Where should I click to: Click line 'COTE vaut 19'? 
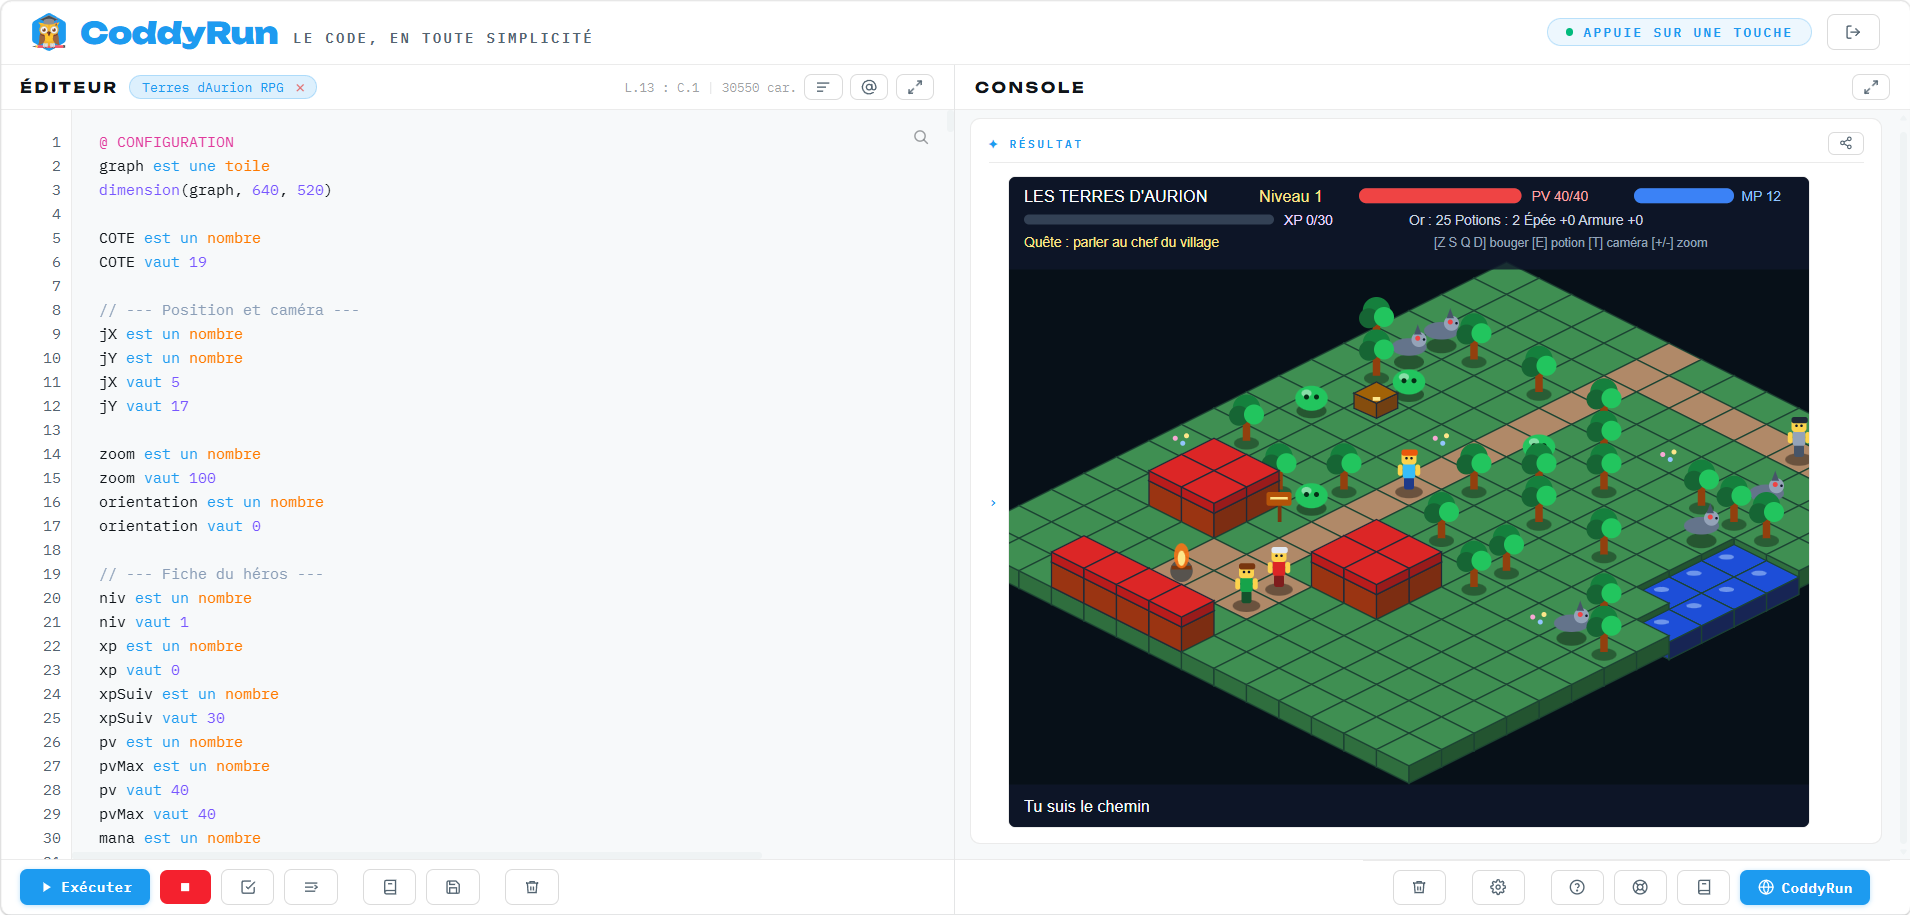(x=153, y=262)
